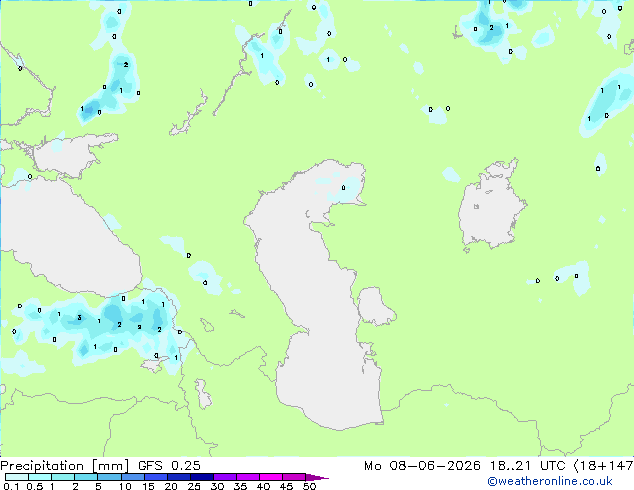Click the over-50 mm legend arrow tip
The image size is (634, 490).
(317, 478)
